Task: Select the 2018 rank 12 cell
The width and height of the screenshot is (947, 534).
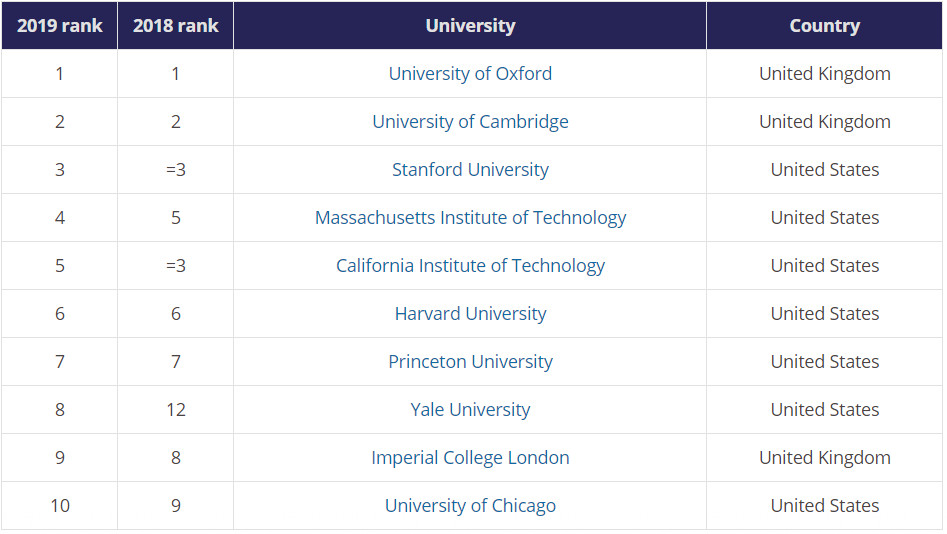Action: pyautogui.click(x=176, y=410)
